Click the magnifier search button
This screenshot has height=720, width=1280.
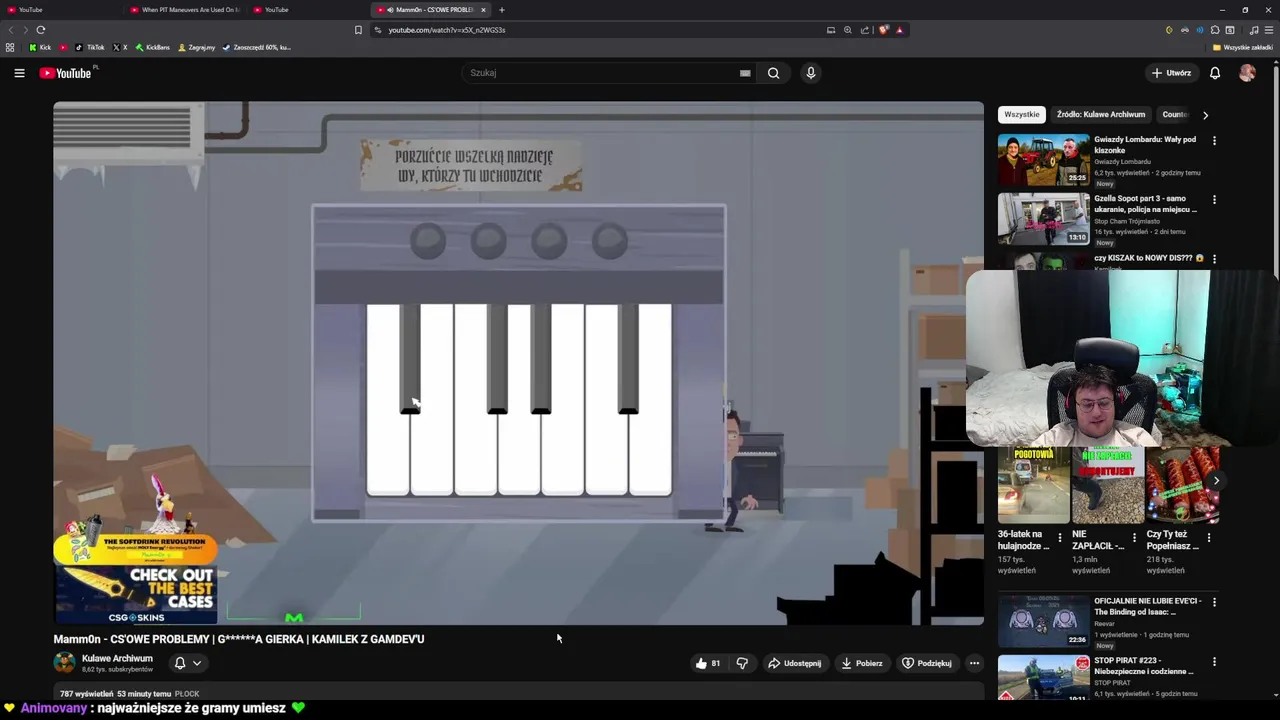[x=773, y=73]
